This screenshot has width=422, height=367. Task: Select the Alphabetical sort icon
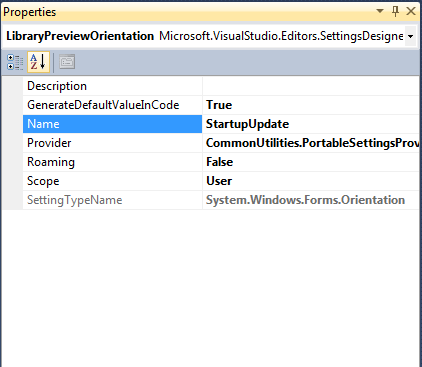click(38, 62)
